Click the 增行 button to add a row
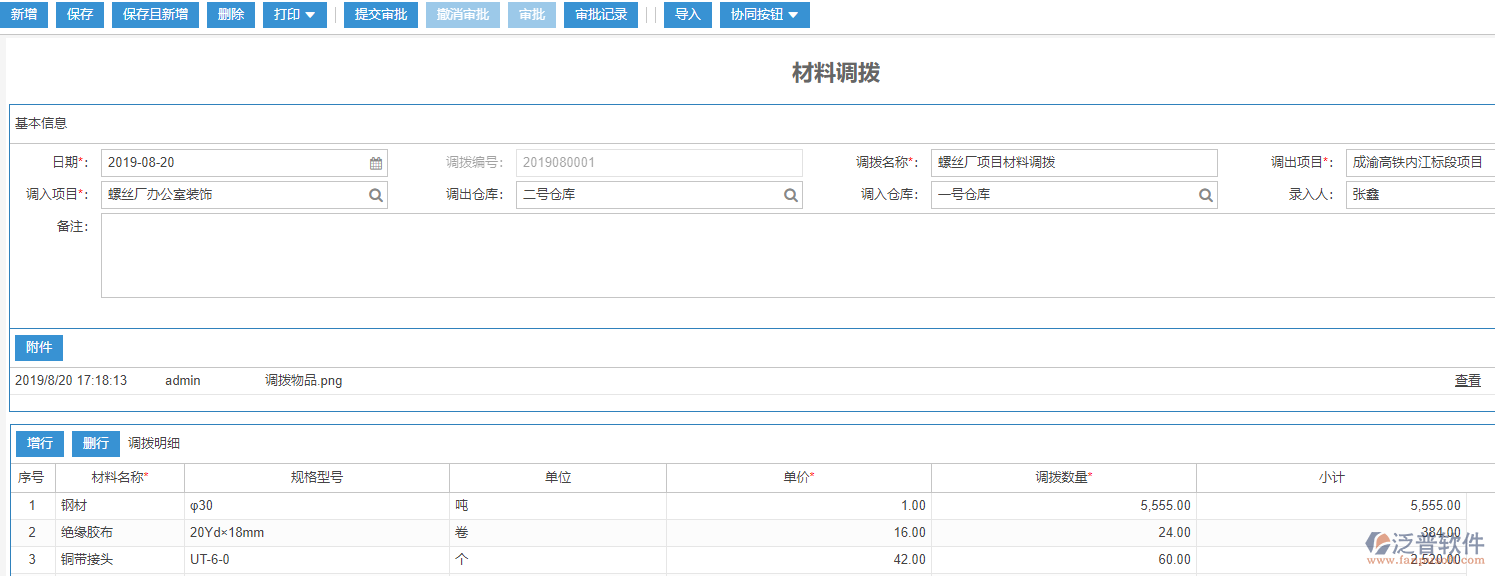 (x=39, y=443)
